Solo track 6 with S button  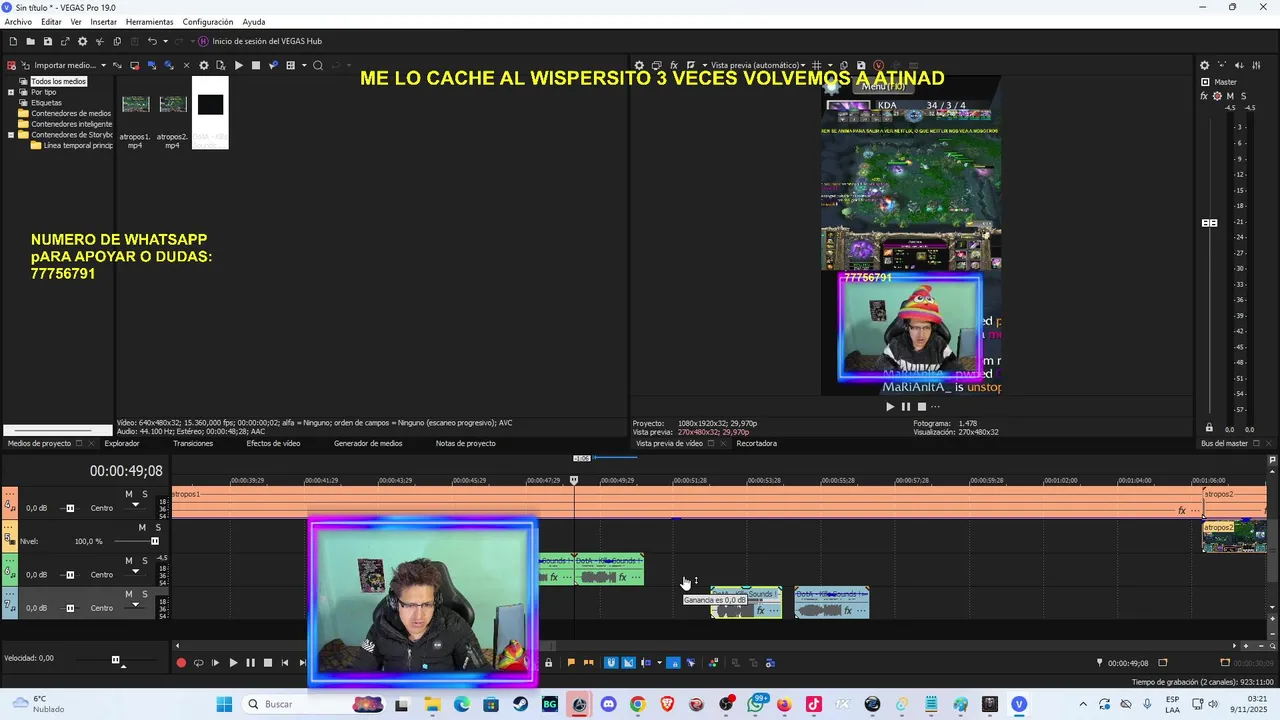click(145, 560)
